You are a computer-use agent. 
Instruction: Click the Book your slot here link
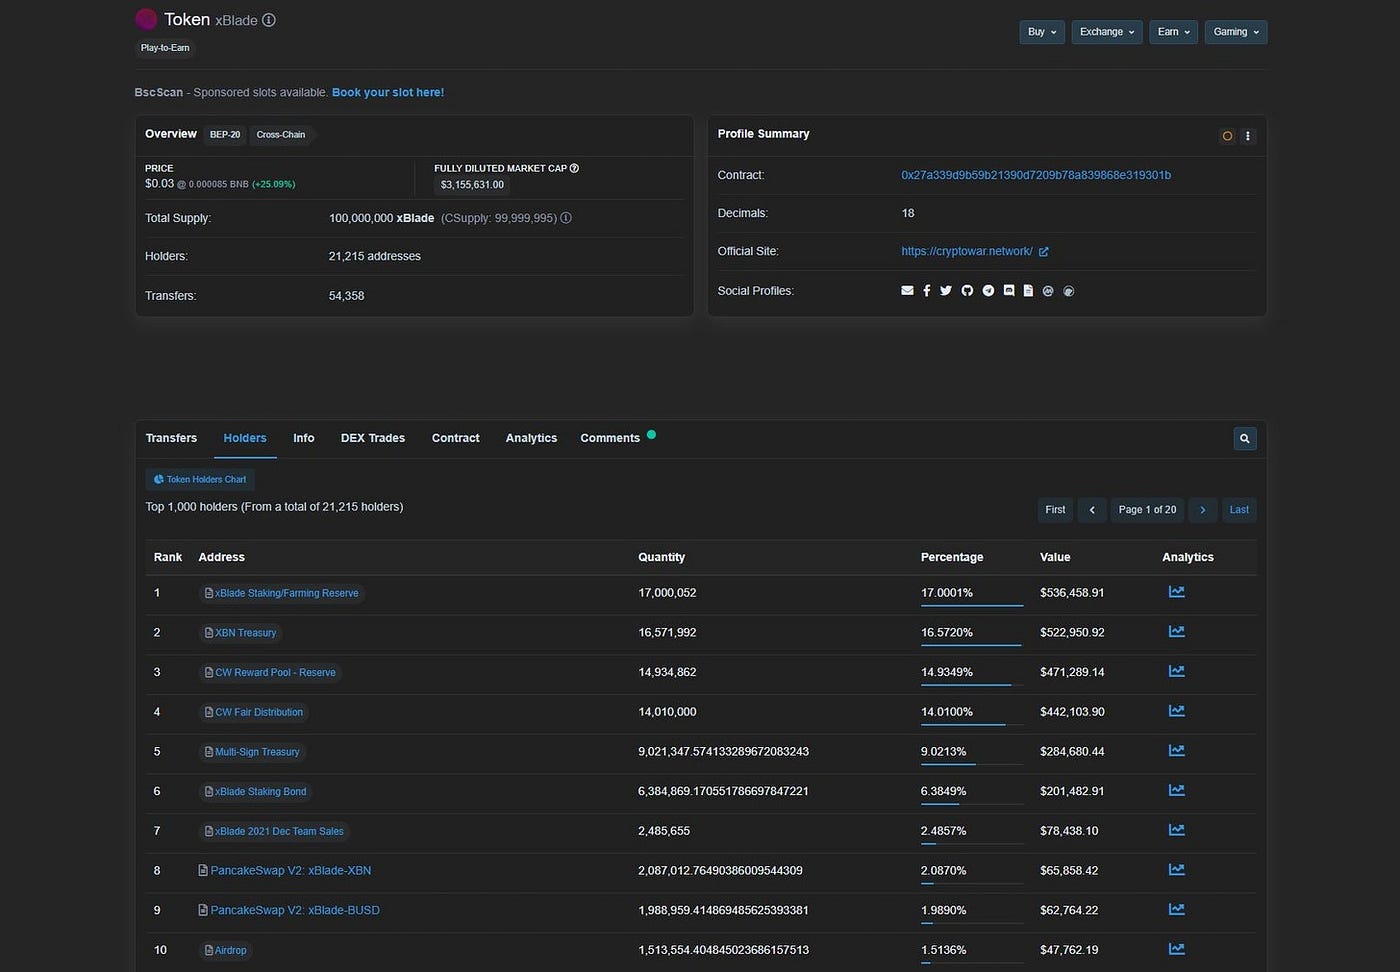pos(388,92)
